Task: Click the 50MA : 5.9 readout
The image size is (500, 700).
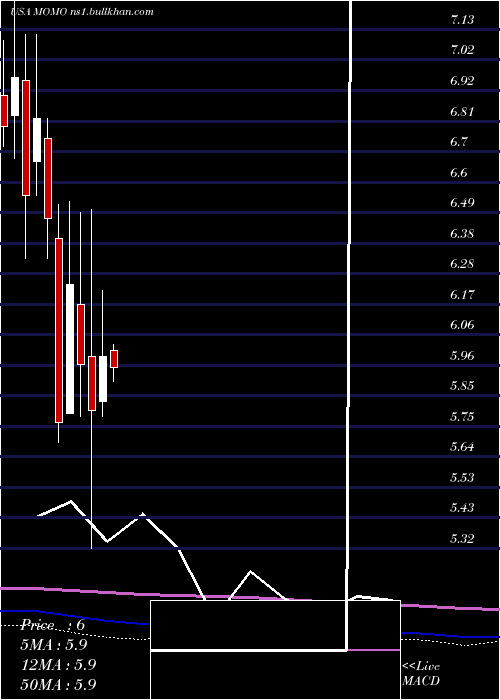Action: click(58, 685)
